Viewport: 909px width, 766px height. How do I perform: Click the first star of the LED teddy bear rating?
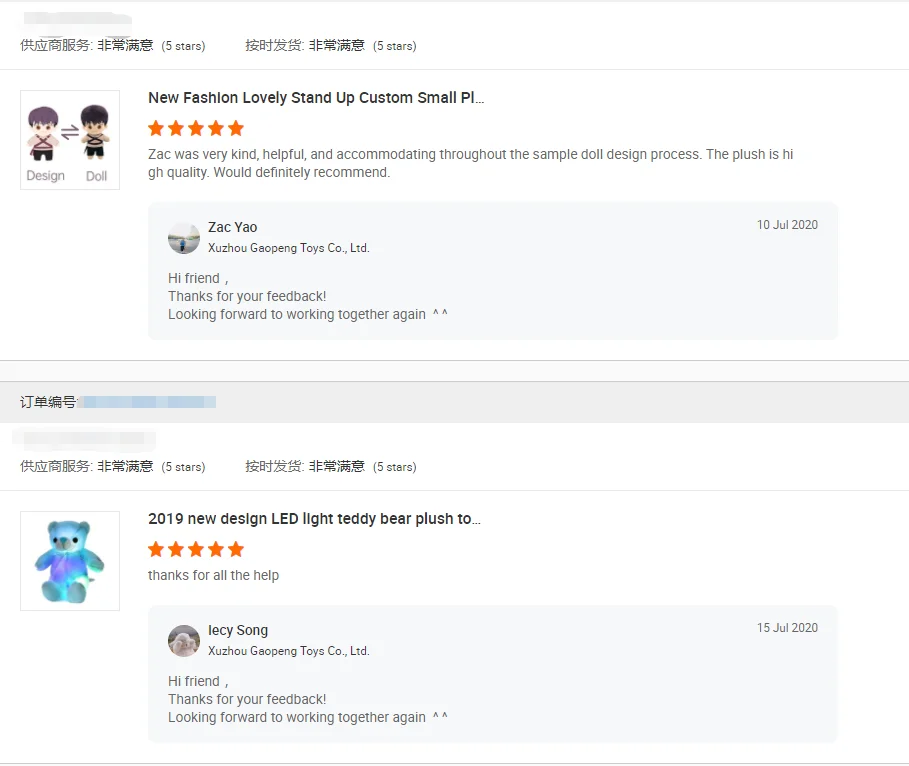coord(156,549)
